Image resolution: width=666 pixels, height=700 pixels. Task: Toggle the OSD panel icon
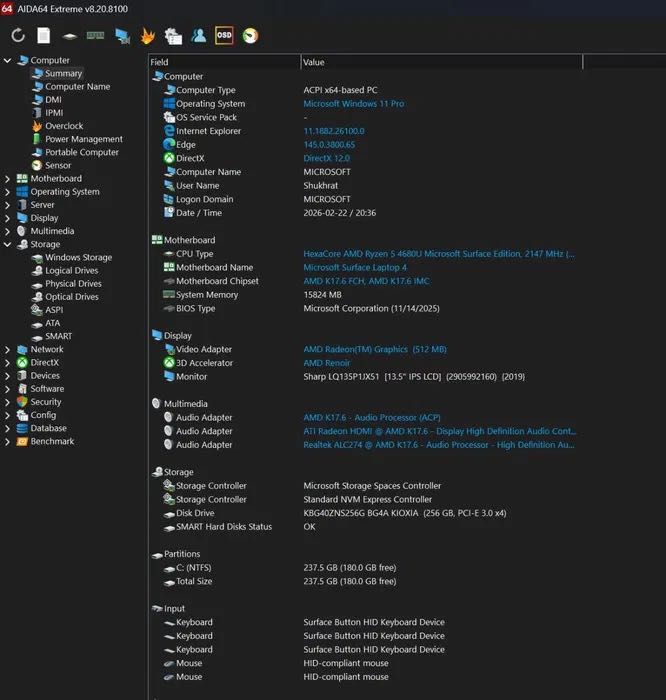pyautogui.click(x=224, y=36)
